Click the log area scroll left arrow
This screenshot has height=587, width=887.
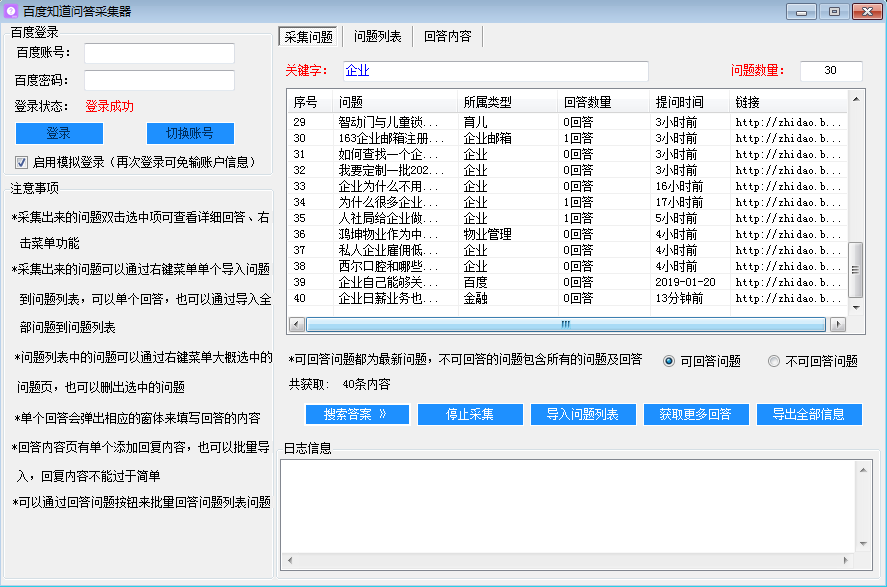(x=290, y=560)
